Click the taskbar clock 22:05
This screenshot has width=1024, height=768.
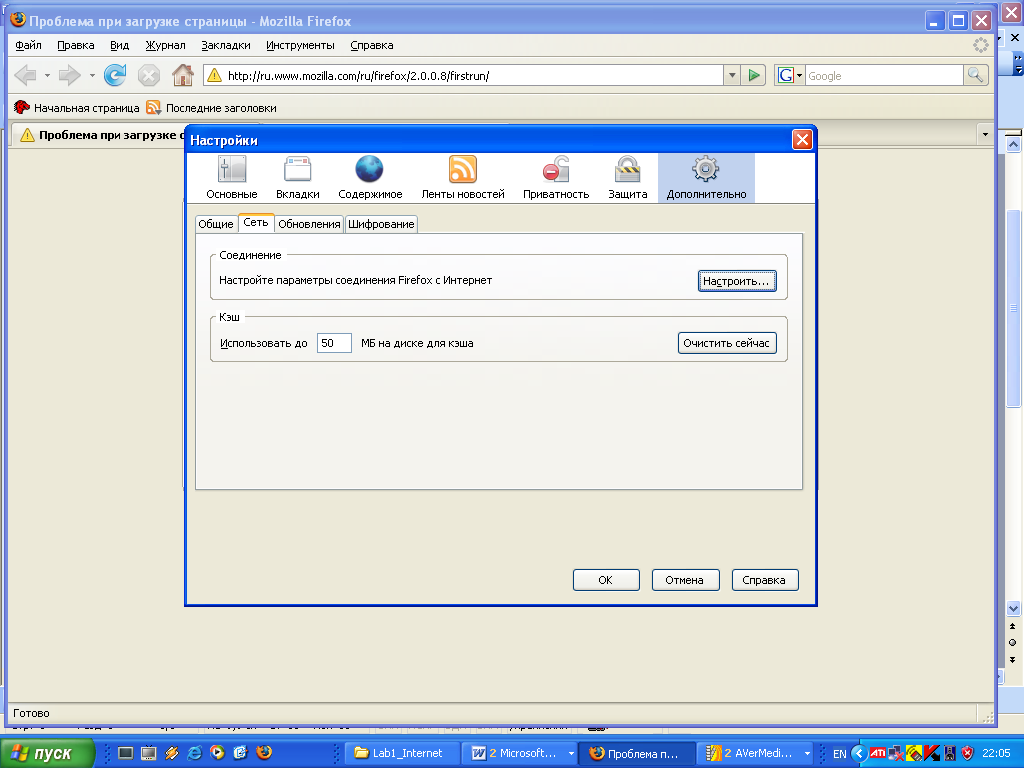pyautogui.click(x=997, y=753)
